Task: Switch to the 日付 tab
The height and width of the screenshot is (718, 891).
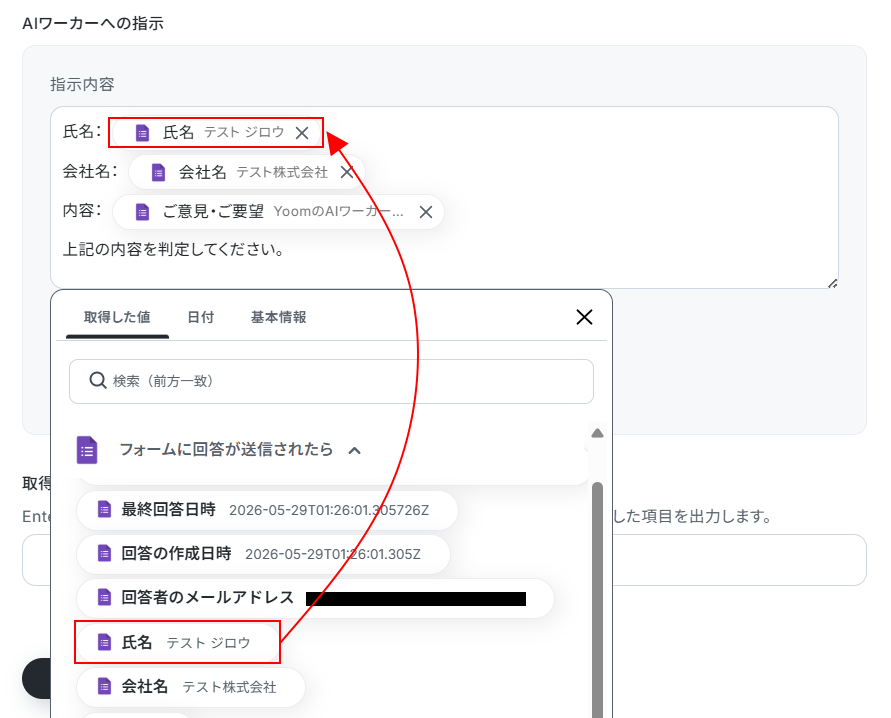Action: [201, 317]
